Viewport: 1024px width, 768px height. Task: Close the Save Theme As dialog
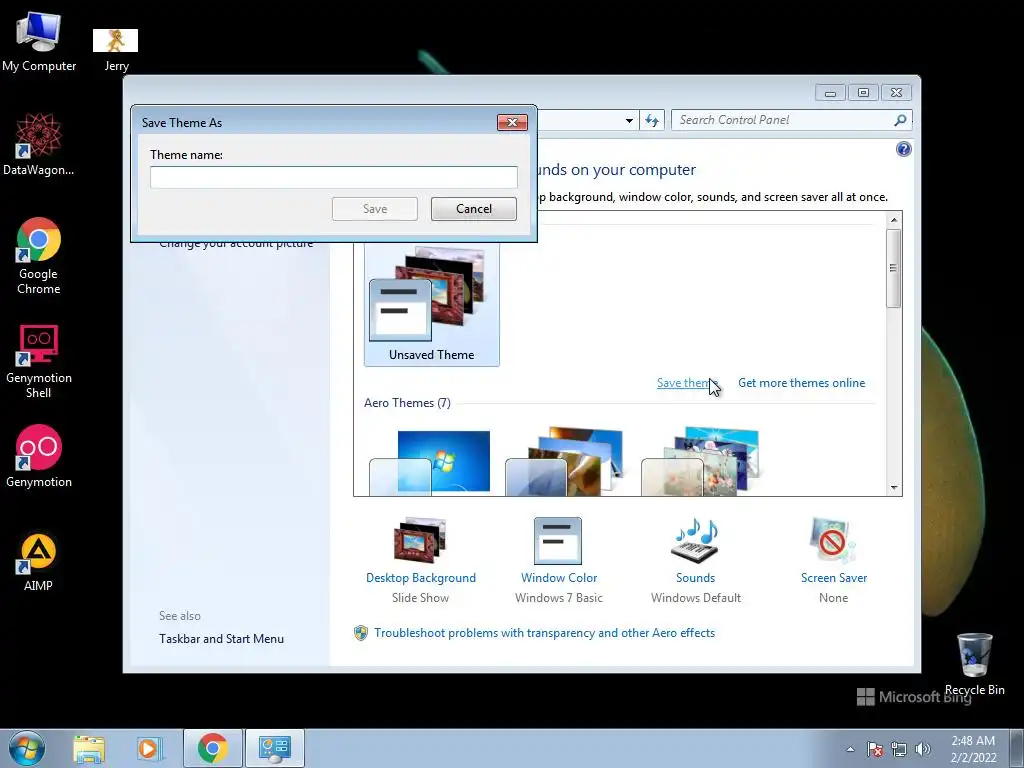(512, 122)
